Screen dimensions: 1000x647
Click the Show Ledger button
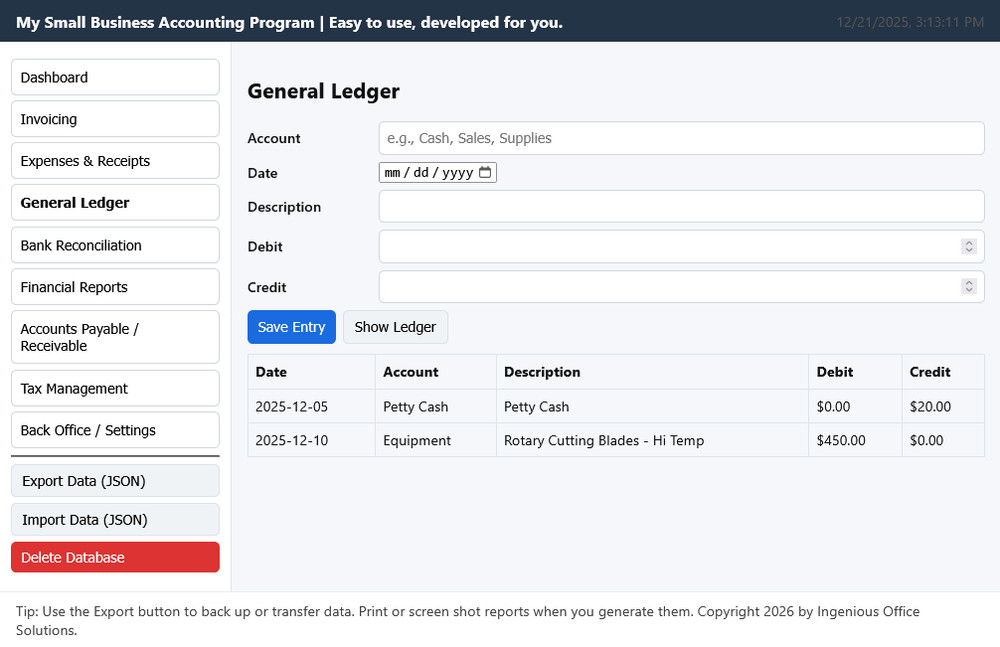395,327
